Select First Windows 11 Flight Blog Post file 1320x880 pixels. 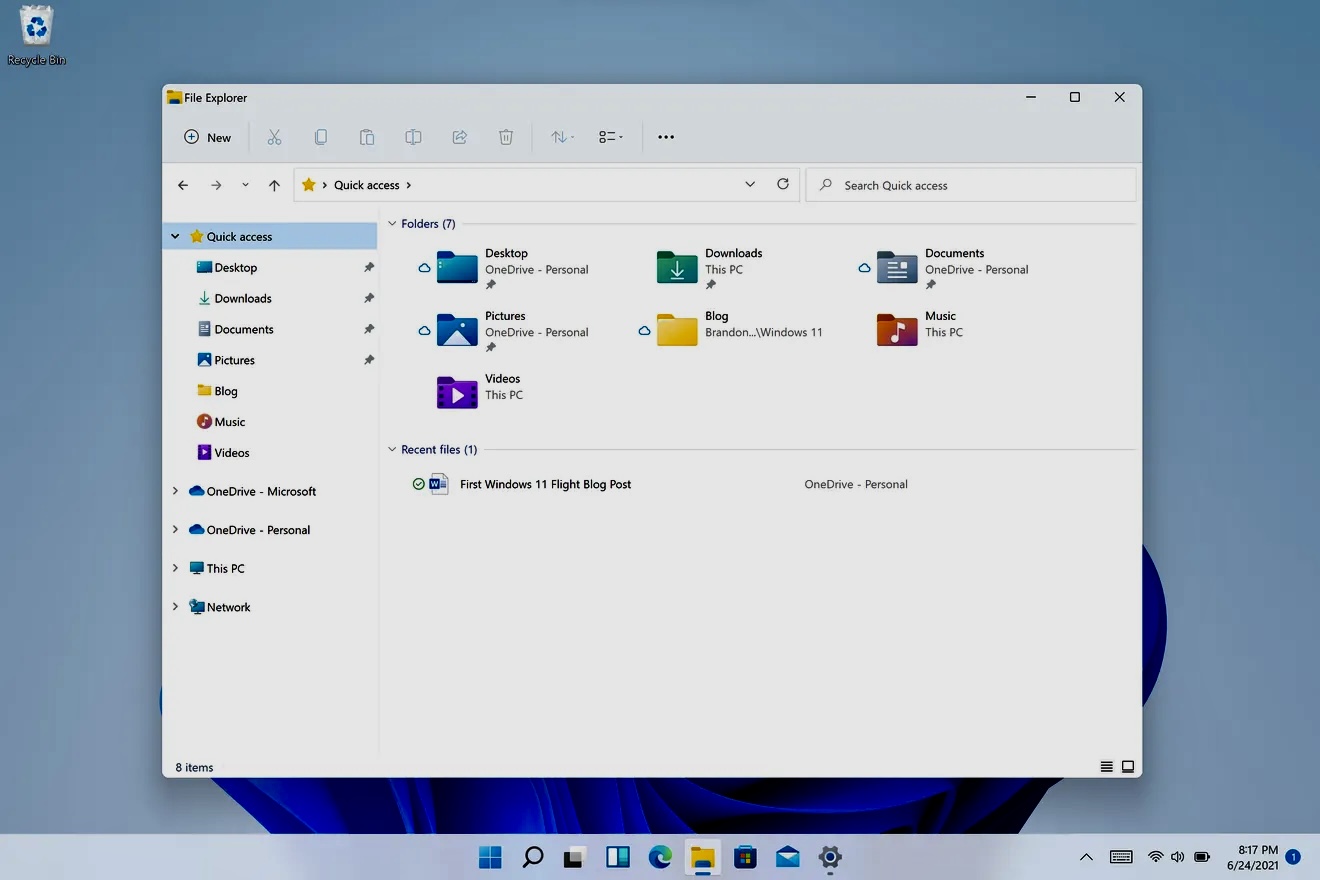point(546,485)
